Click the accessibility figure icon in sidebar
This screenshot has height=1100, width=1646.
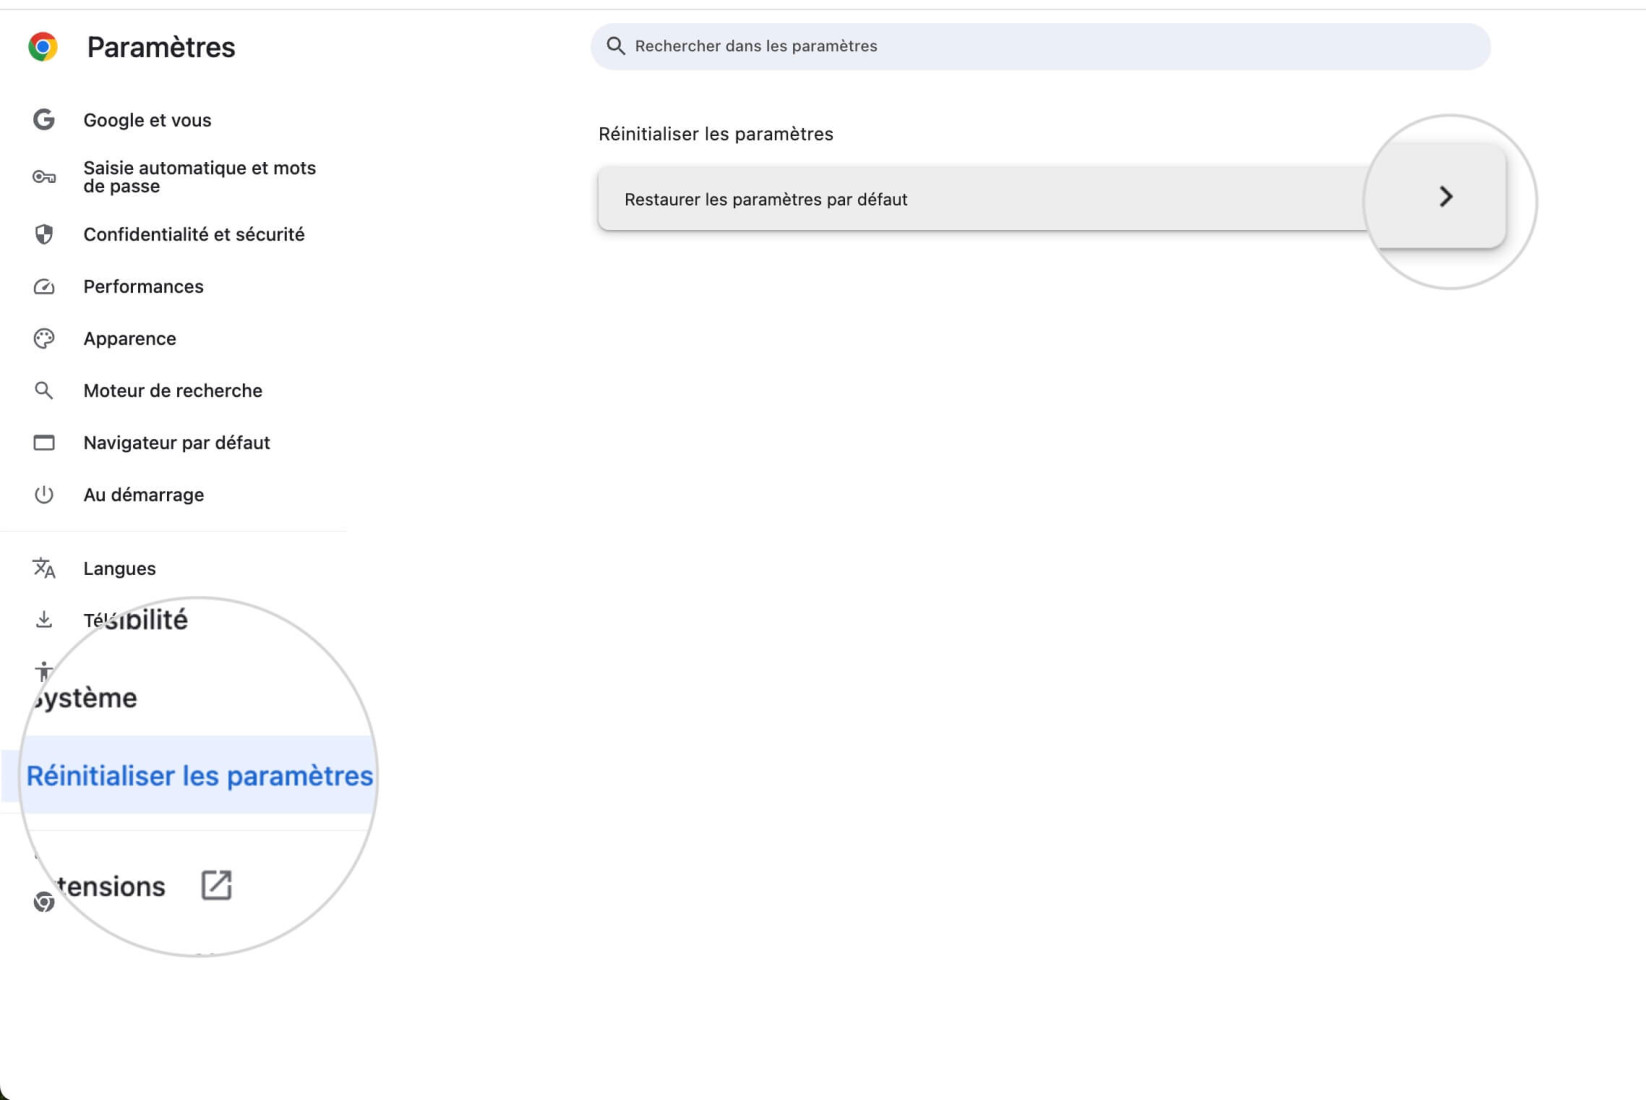pyautogui.click(x=44, y=671)
